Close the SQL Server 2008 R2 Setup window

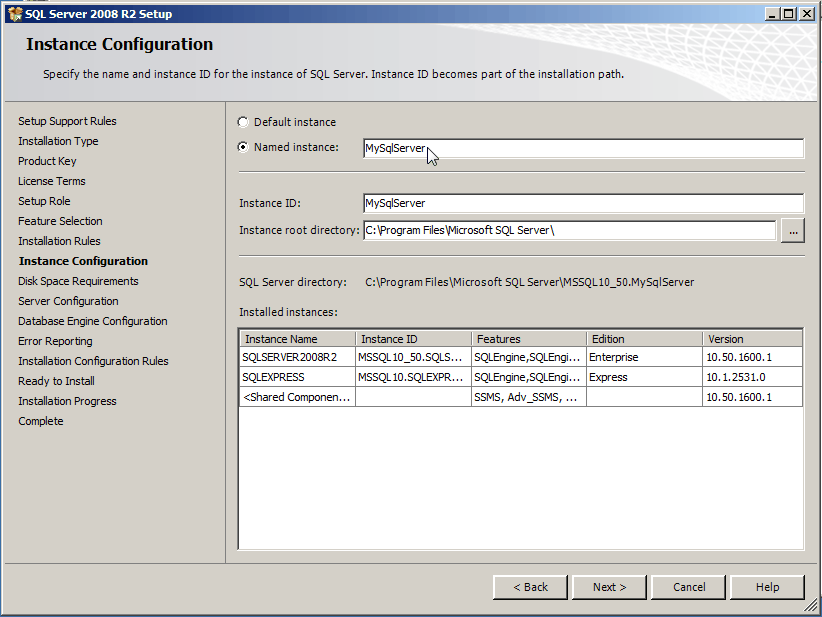point(806,13)
